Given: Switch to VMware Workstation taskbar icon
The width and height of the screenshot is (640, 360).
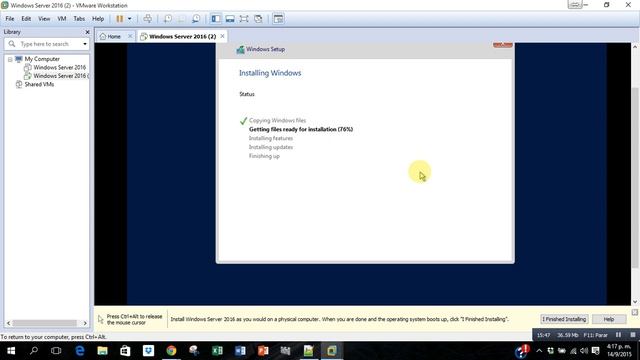Looking at the screenshot, I should pyautogui.click(x=331, y=351).
